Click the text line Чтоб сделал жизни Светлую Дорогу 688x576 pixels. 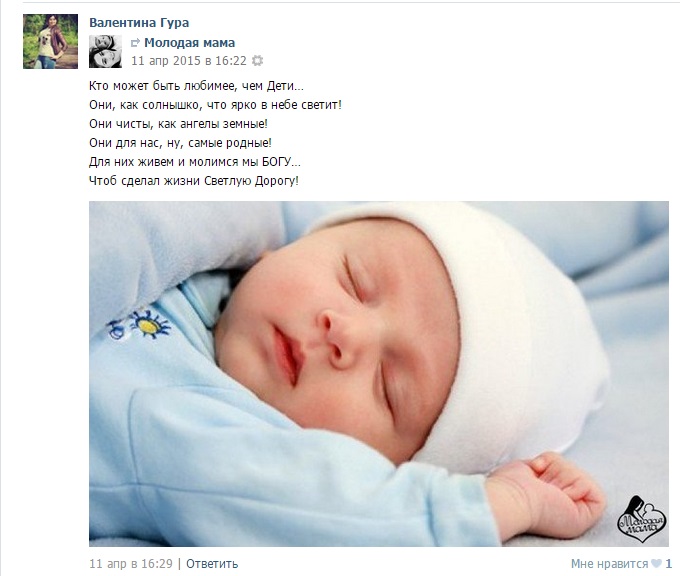[194, 181]
